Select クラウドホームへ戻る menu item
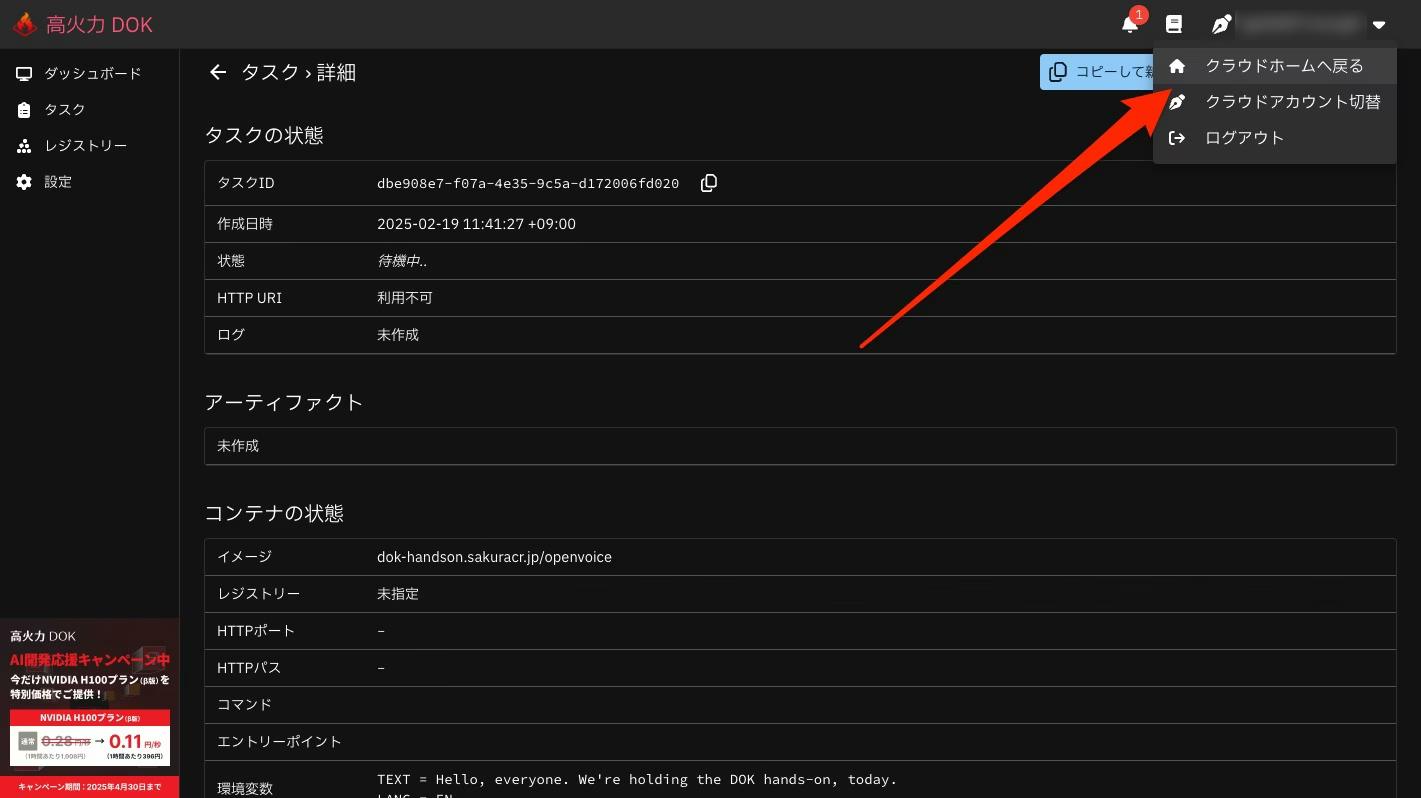This screenshot has height=798, width=1421. pyautogui.click(x=1284, y=66)
